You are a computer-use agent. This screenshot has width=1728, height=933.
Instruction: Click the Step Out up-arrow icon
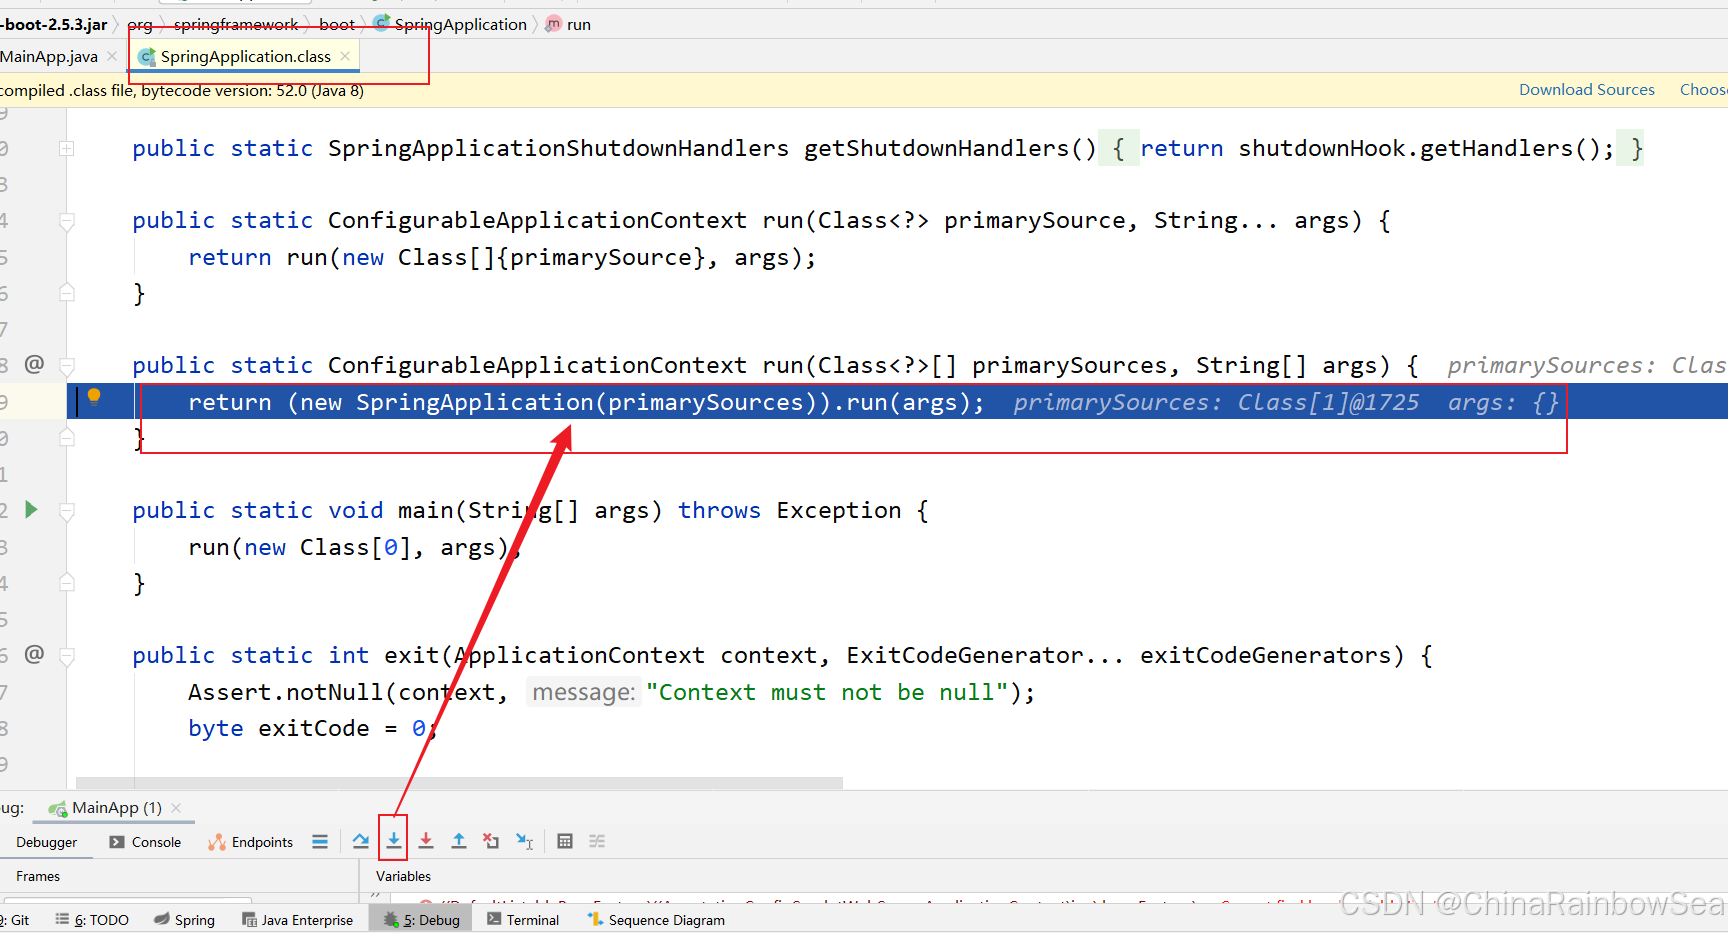click(459, 841)
